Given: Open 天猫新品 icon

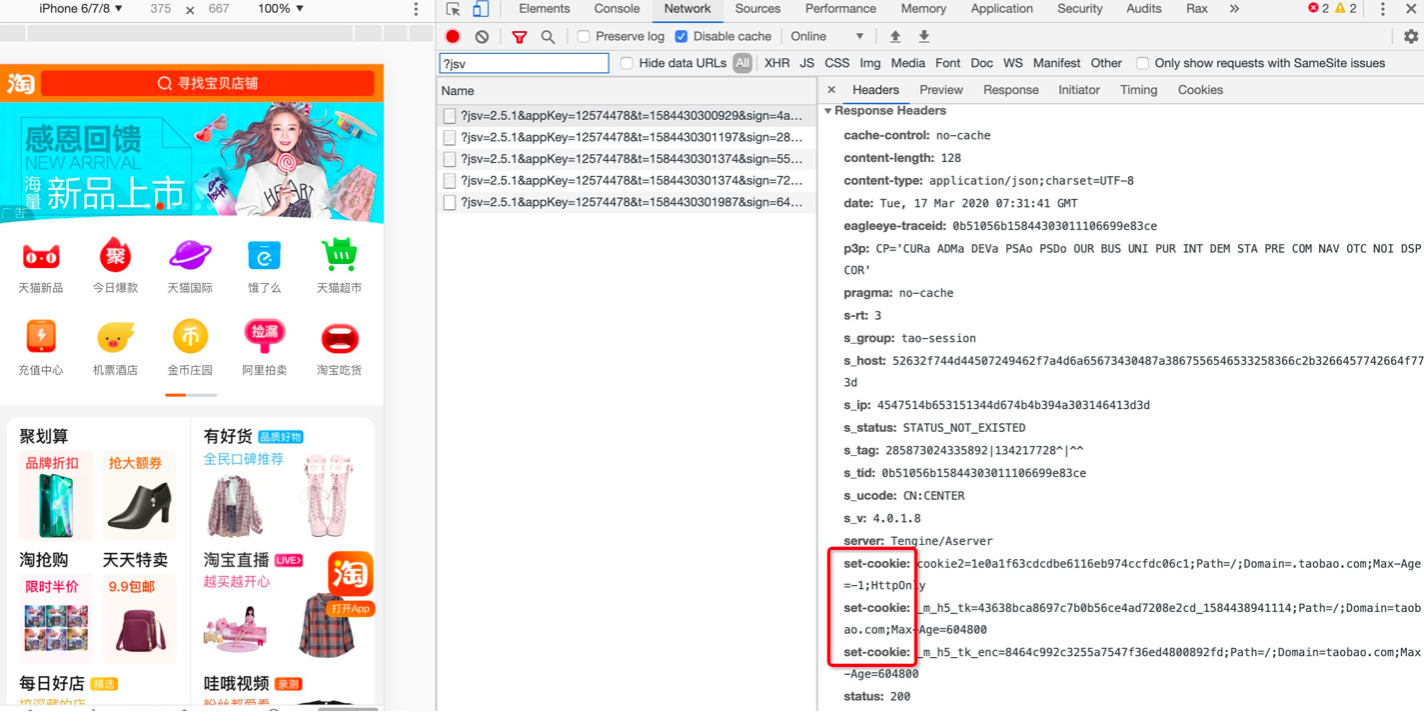Looking at the screenshot, I should (40, 257).
